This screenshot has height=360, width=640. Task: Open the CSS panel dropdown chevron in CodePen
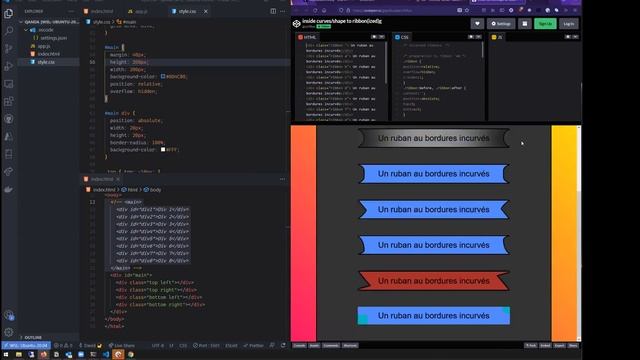478,37
